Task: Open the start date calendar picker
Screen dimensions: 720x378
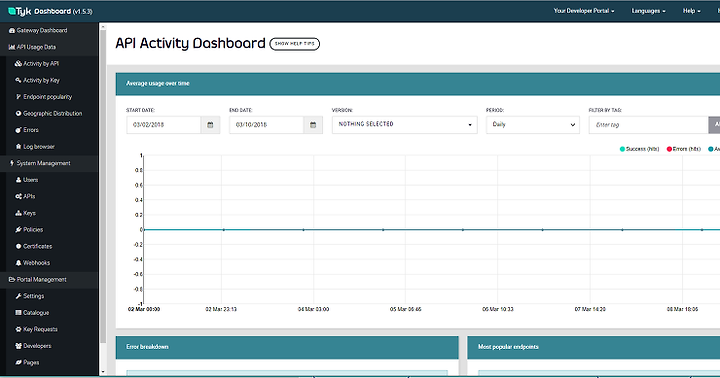Action: pos(210,125)
